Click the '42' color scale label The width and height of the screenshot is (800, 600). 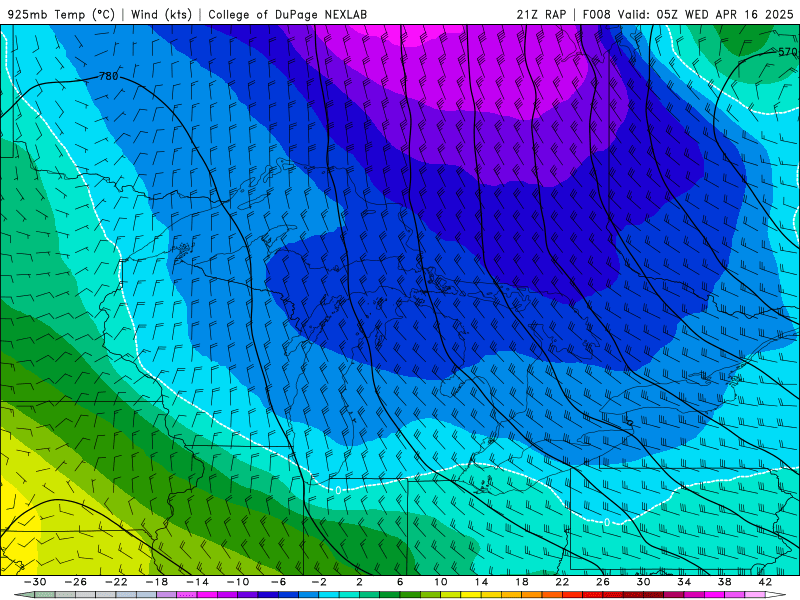[765, 582]
